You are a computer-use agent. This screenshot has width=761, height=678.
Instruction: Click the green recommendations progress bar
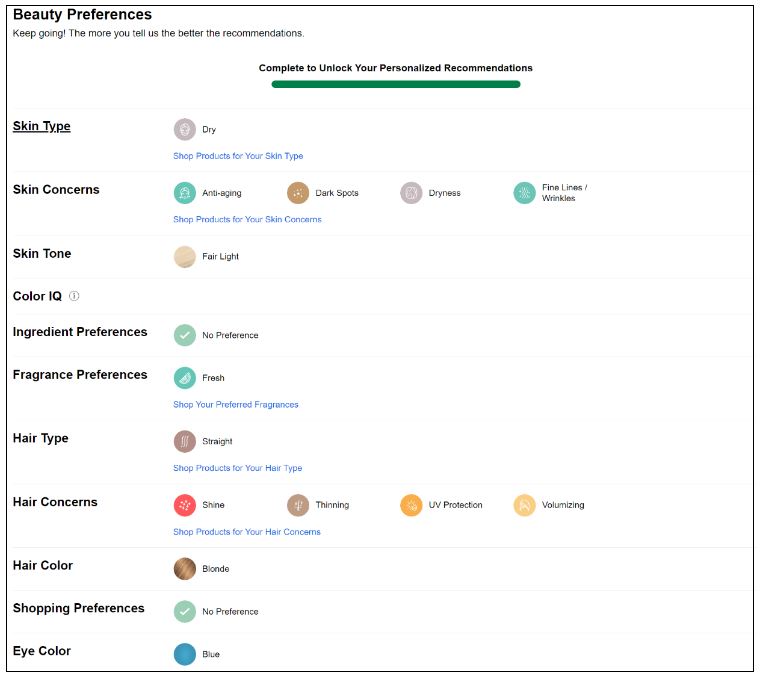point(396,84)
